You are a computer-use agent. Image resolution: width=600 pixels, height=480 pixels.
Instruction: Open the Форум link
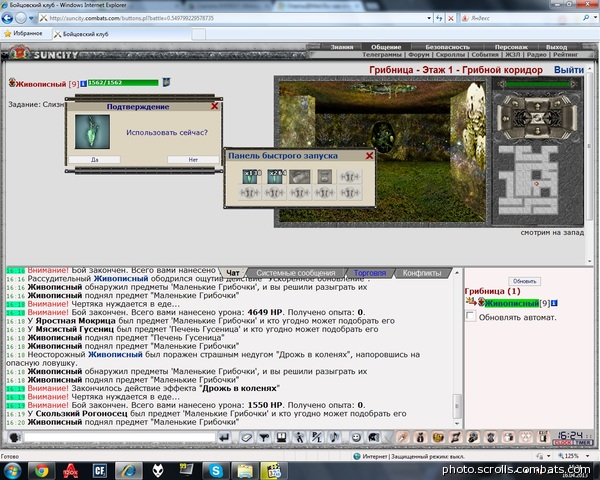pyautogui.click(x=418, y=55)
